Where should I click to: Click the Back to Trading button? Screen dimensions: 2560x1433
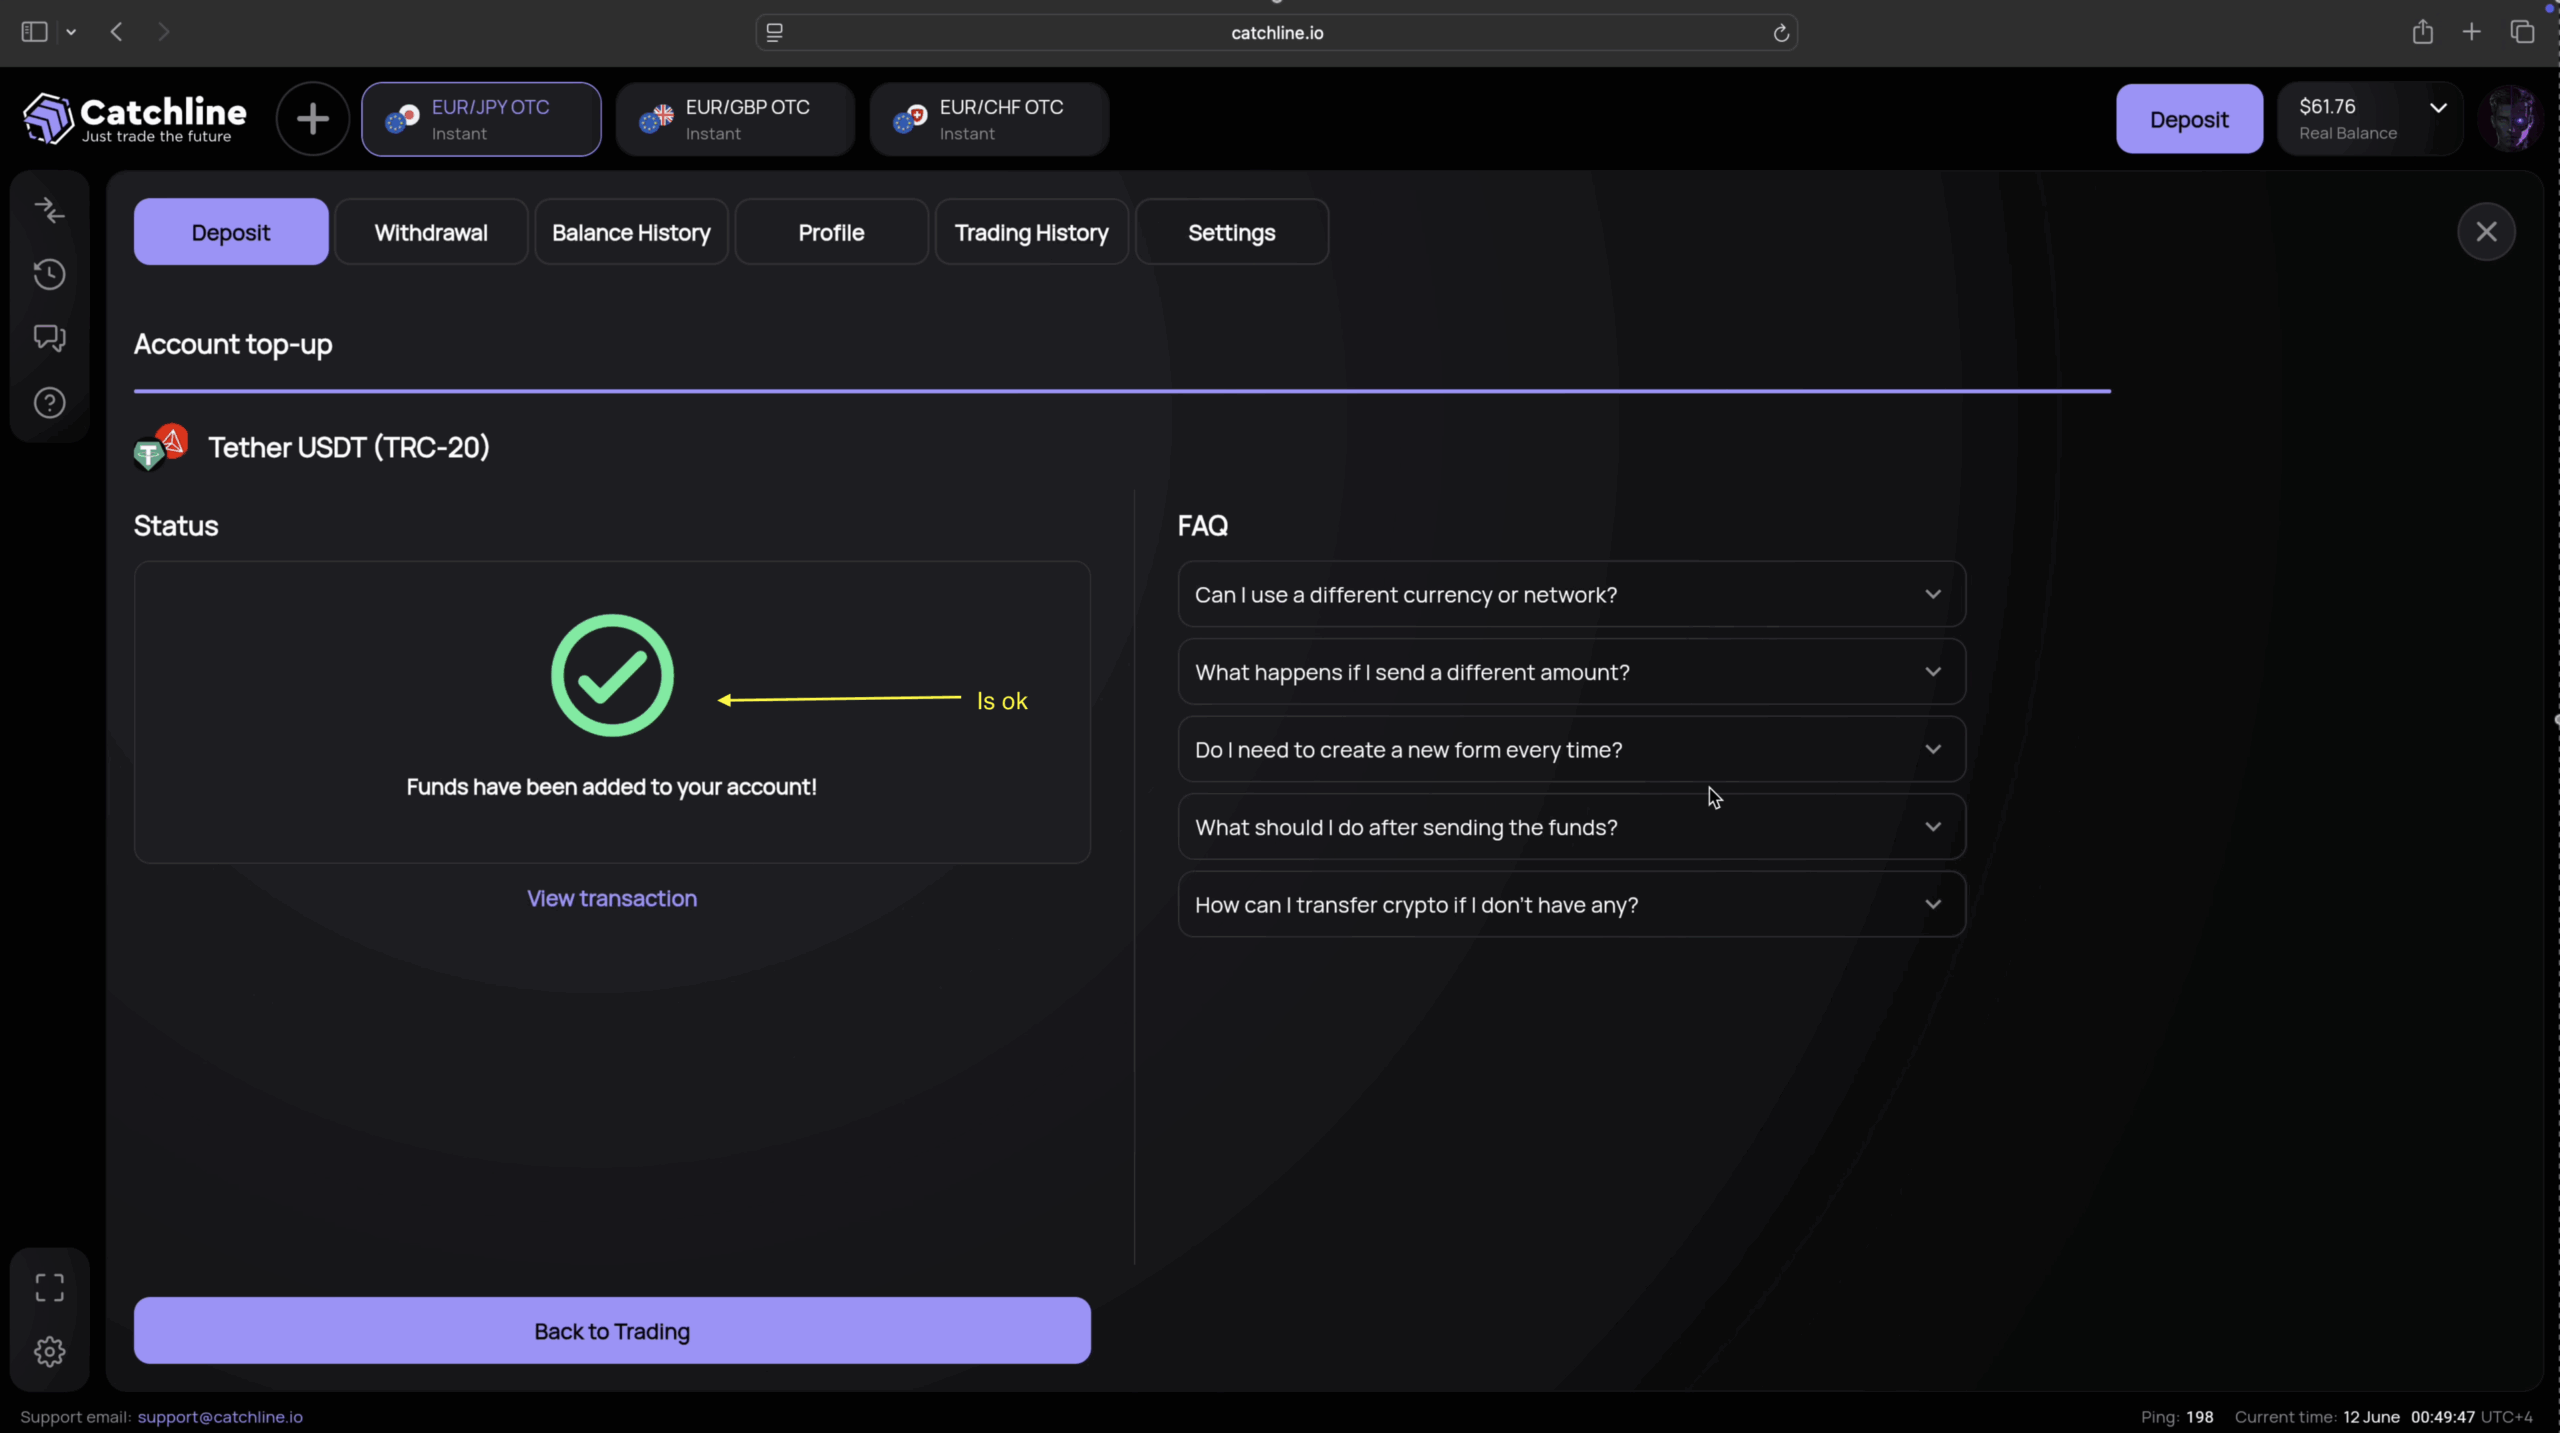pyautogui.click(x=611, y=1330)
